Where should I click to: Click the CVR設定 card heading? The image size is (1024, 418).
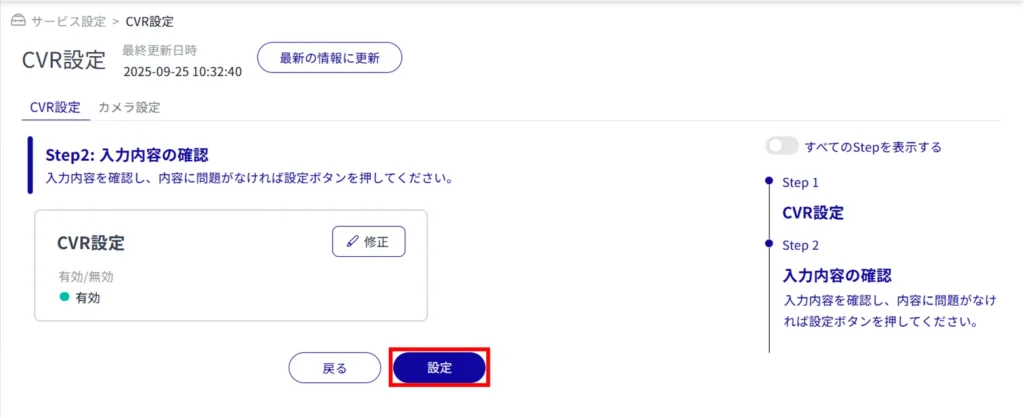91,243
